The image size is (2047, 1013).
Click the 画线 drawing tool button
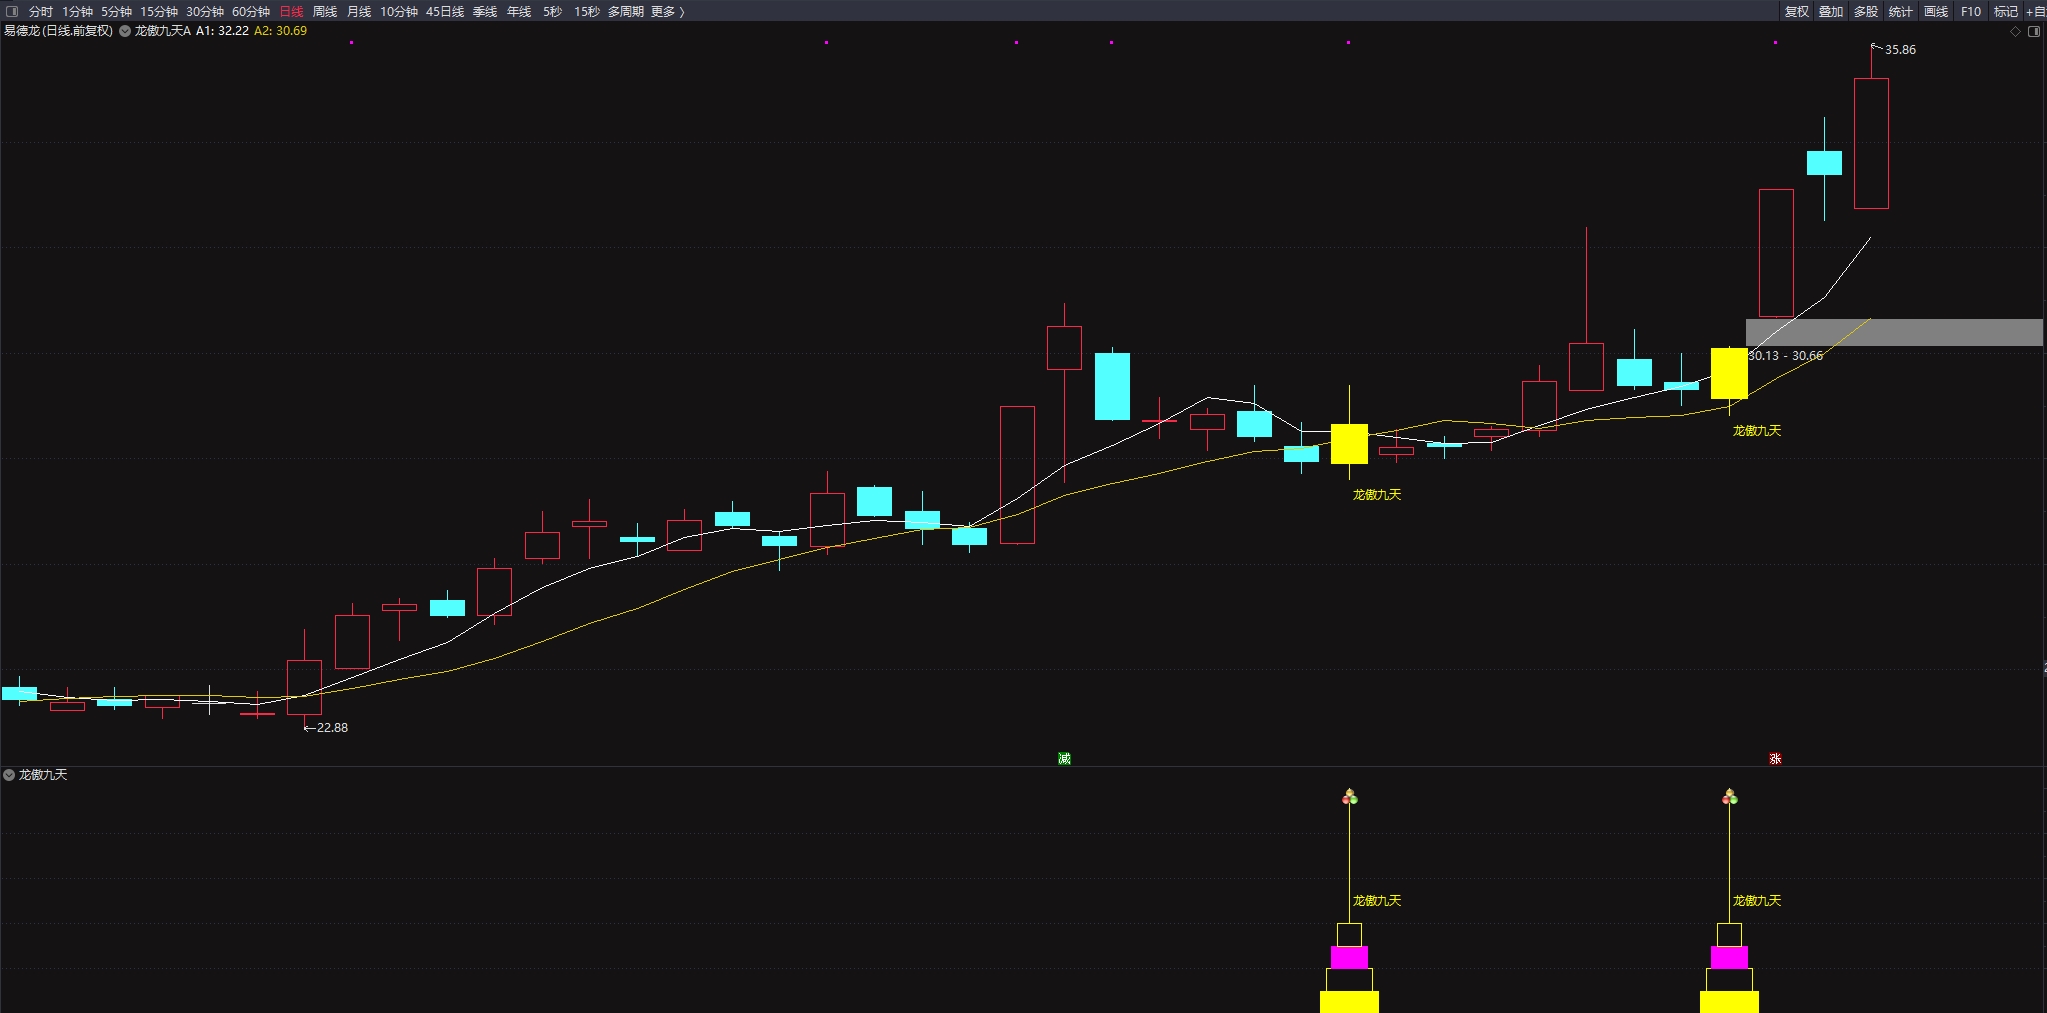click(1936, 11)
